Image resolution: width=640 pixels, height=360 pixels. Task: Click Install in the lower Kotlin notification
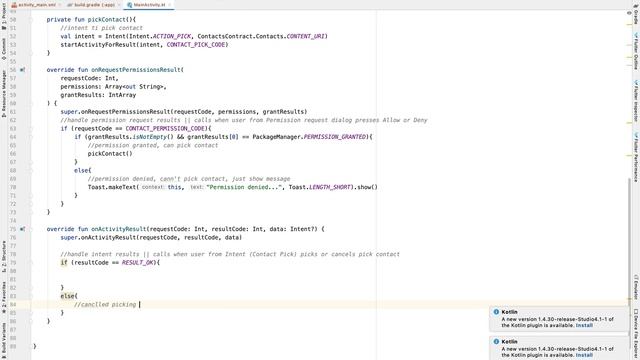(x=584, y=355)
